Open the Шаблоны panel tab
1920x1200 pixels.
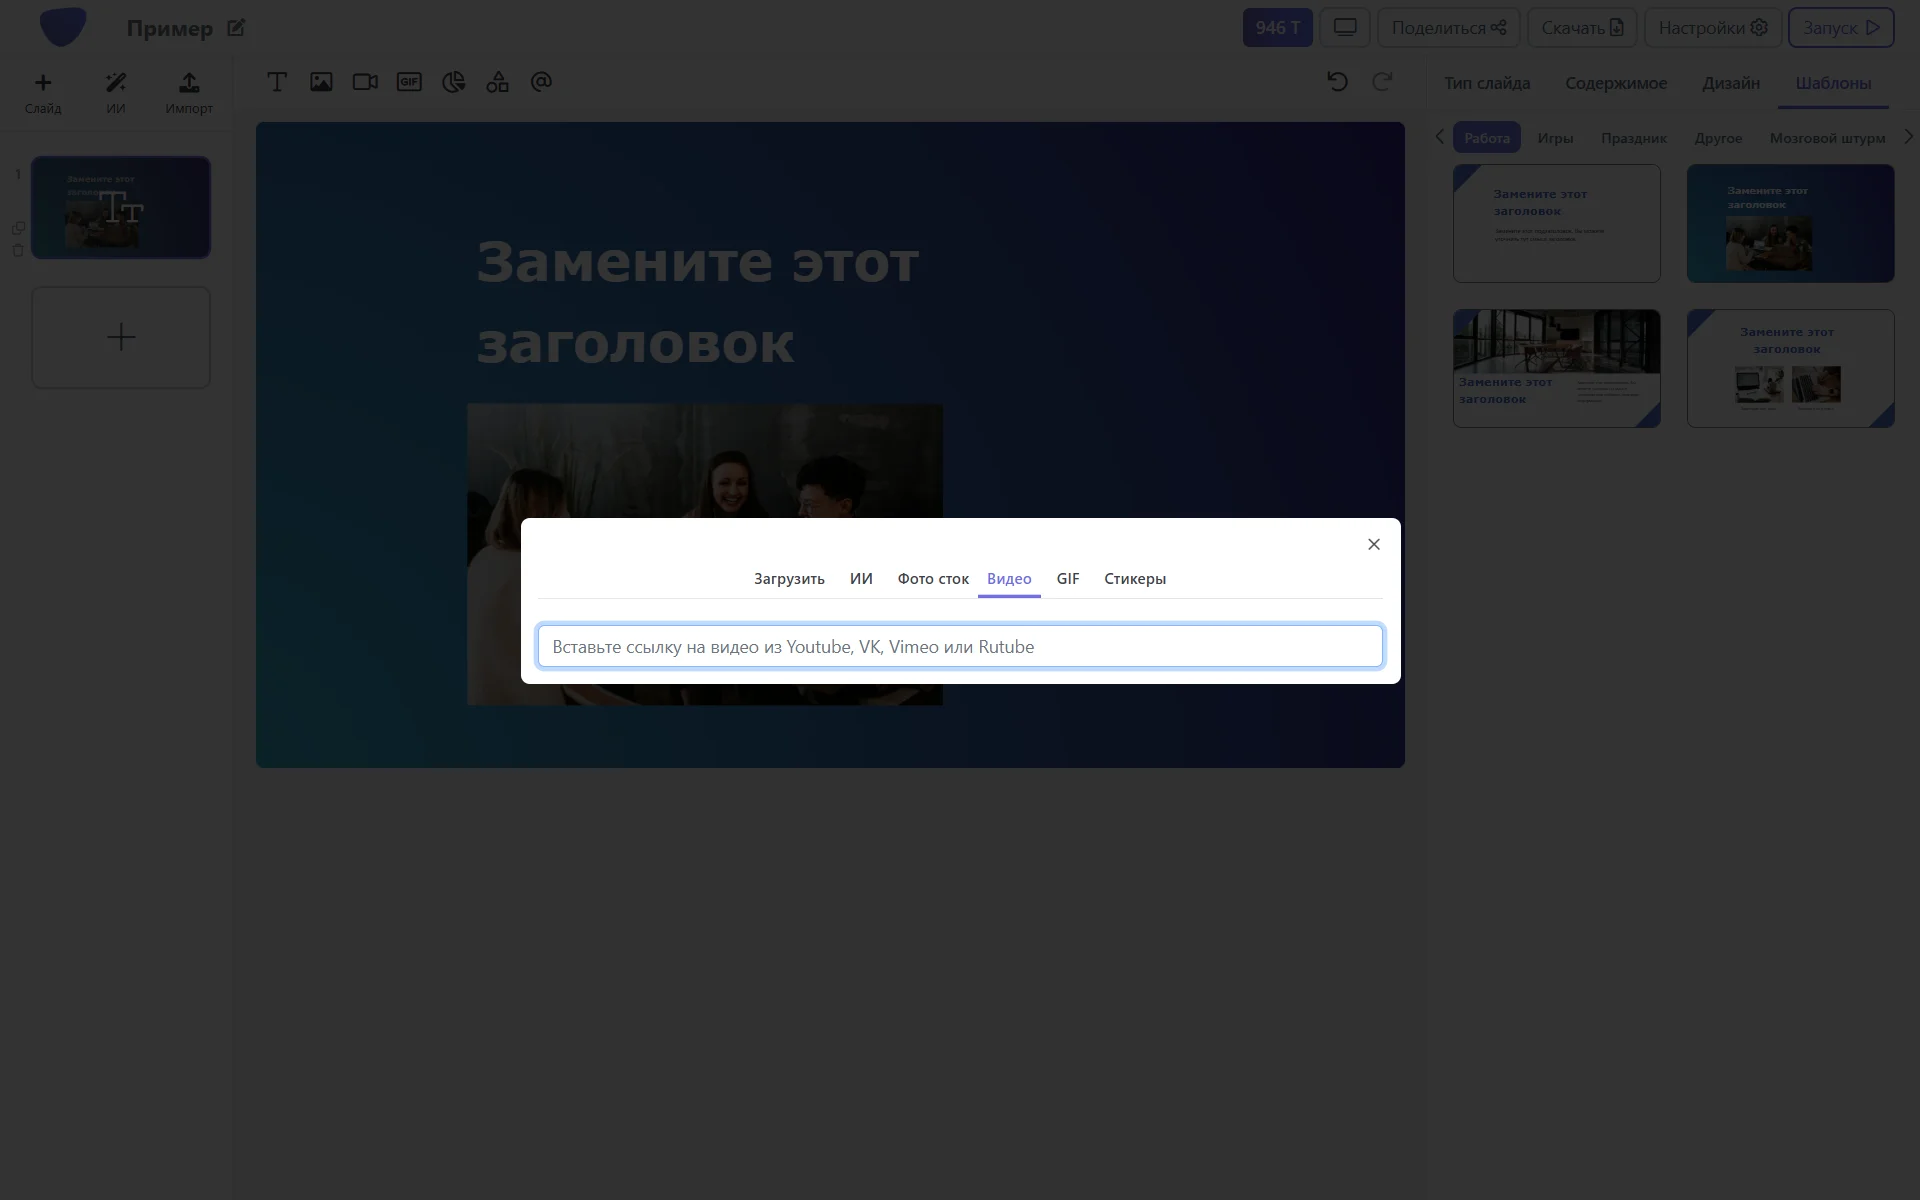point(1833,83)
